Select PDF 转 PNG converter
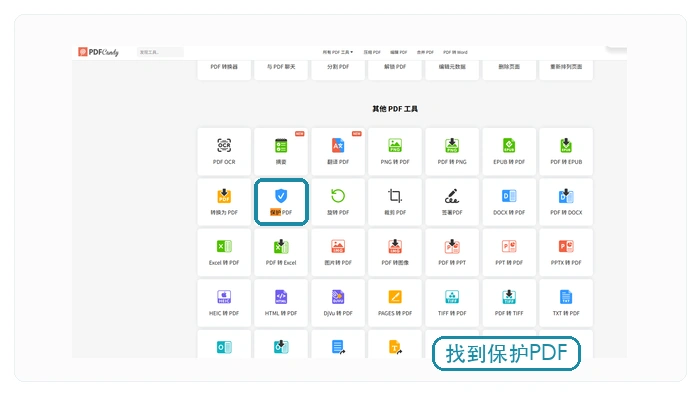700x395 pixels. (452, 151)
